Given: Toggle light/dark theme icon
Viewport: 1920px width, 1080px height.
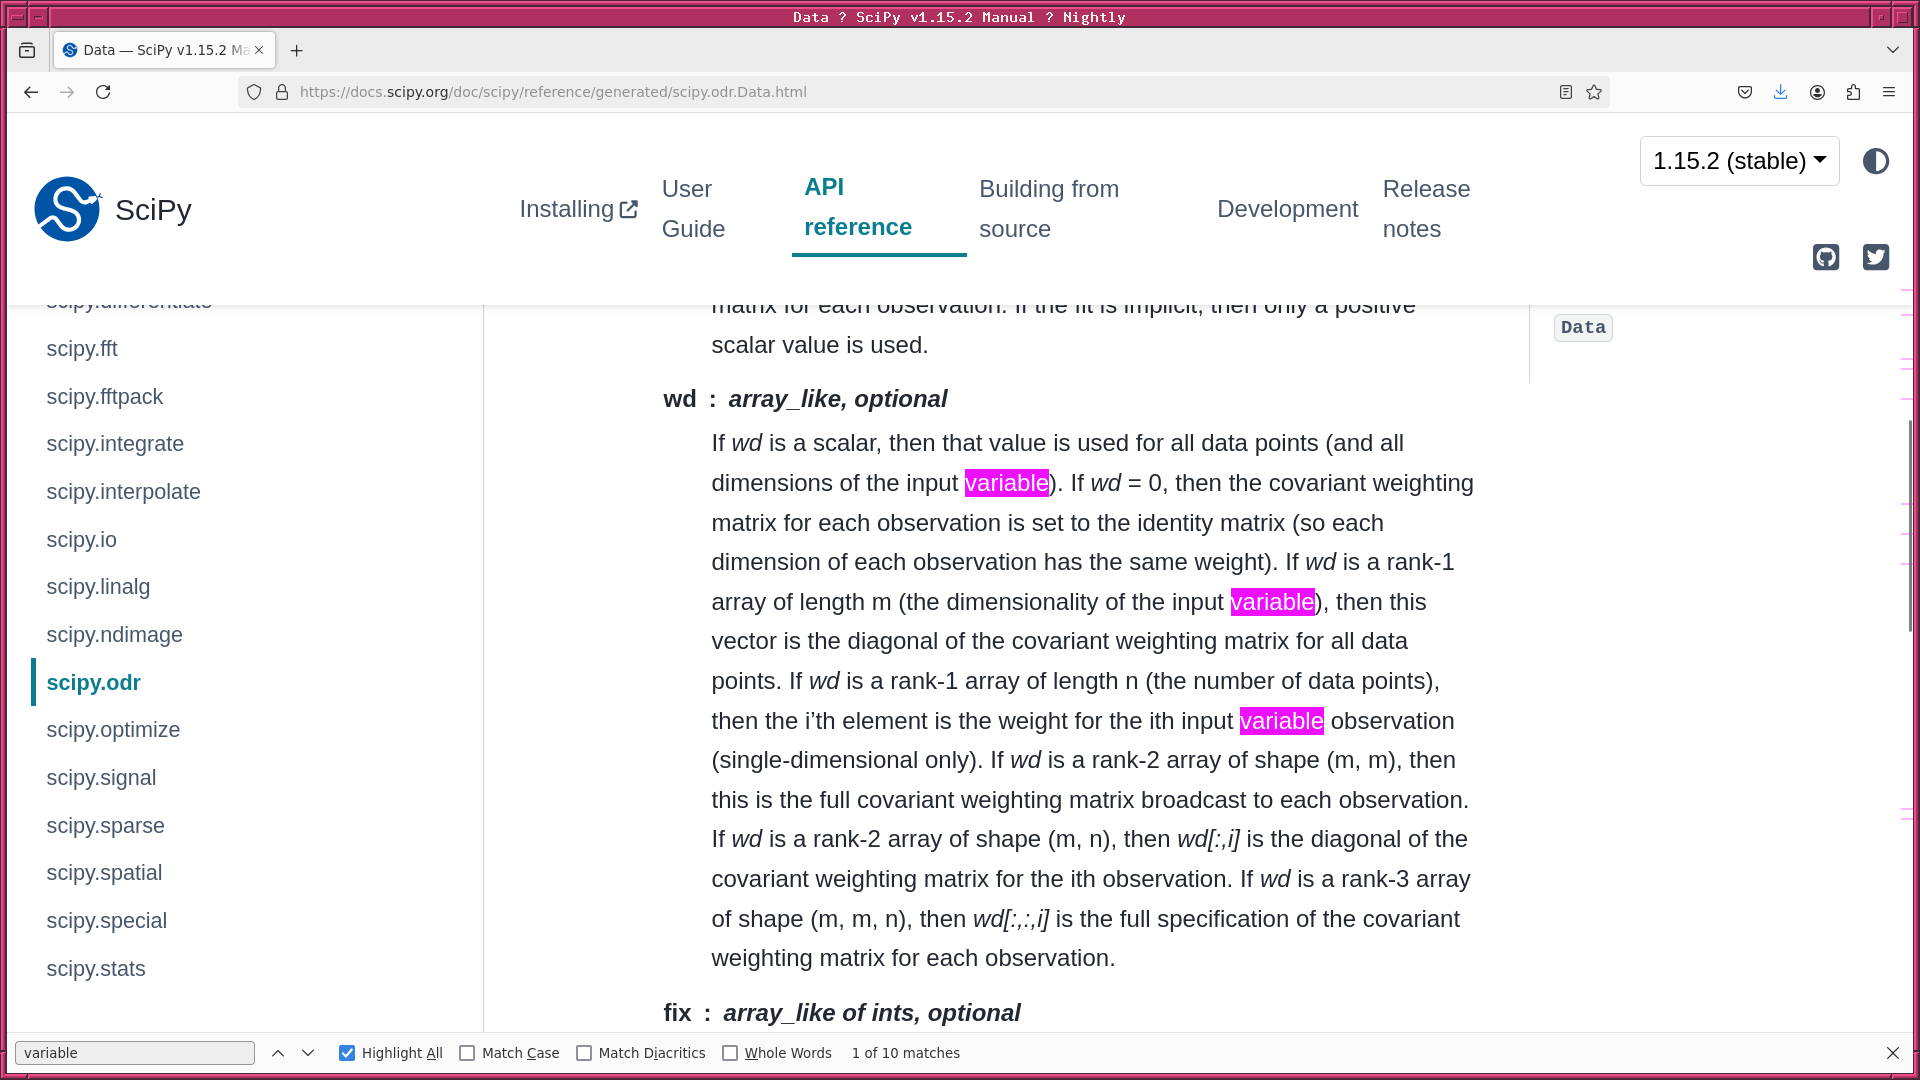Looking at the screenshot, I should (1876, 161).
